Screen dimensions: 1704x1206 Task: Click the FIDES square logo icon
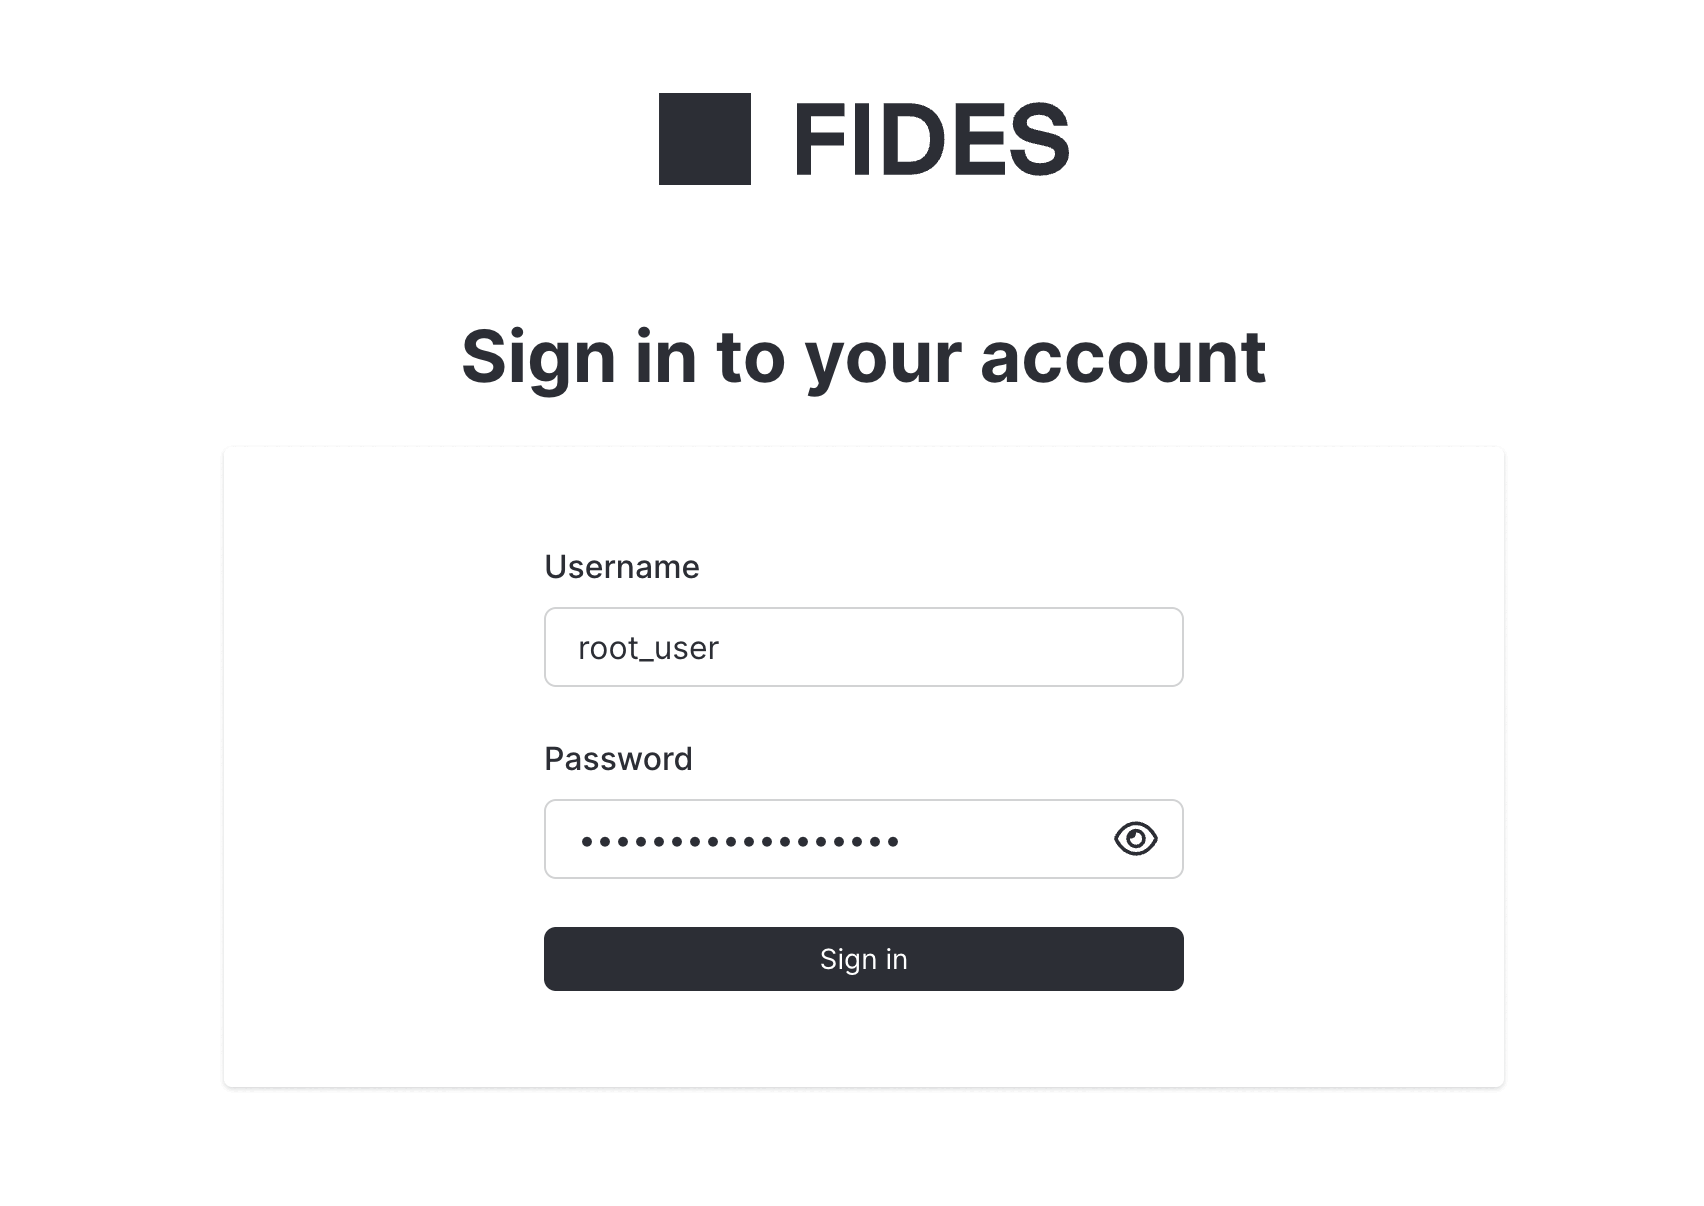(704, 139)
